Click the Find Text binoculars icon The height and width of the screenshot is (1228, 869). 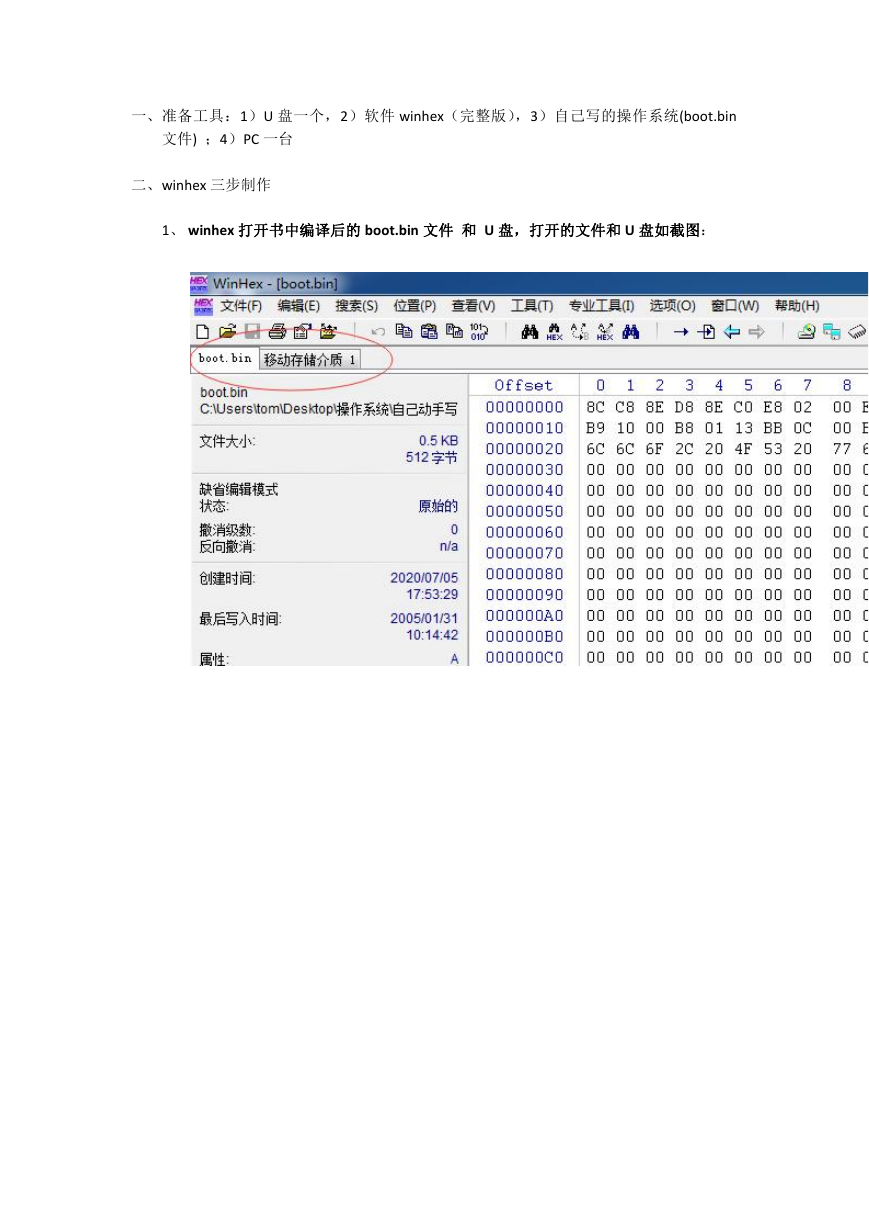click(x=530, y=332)
